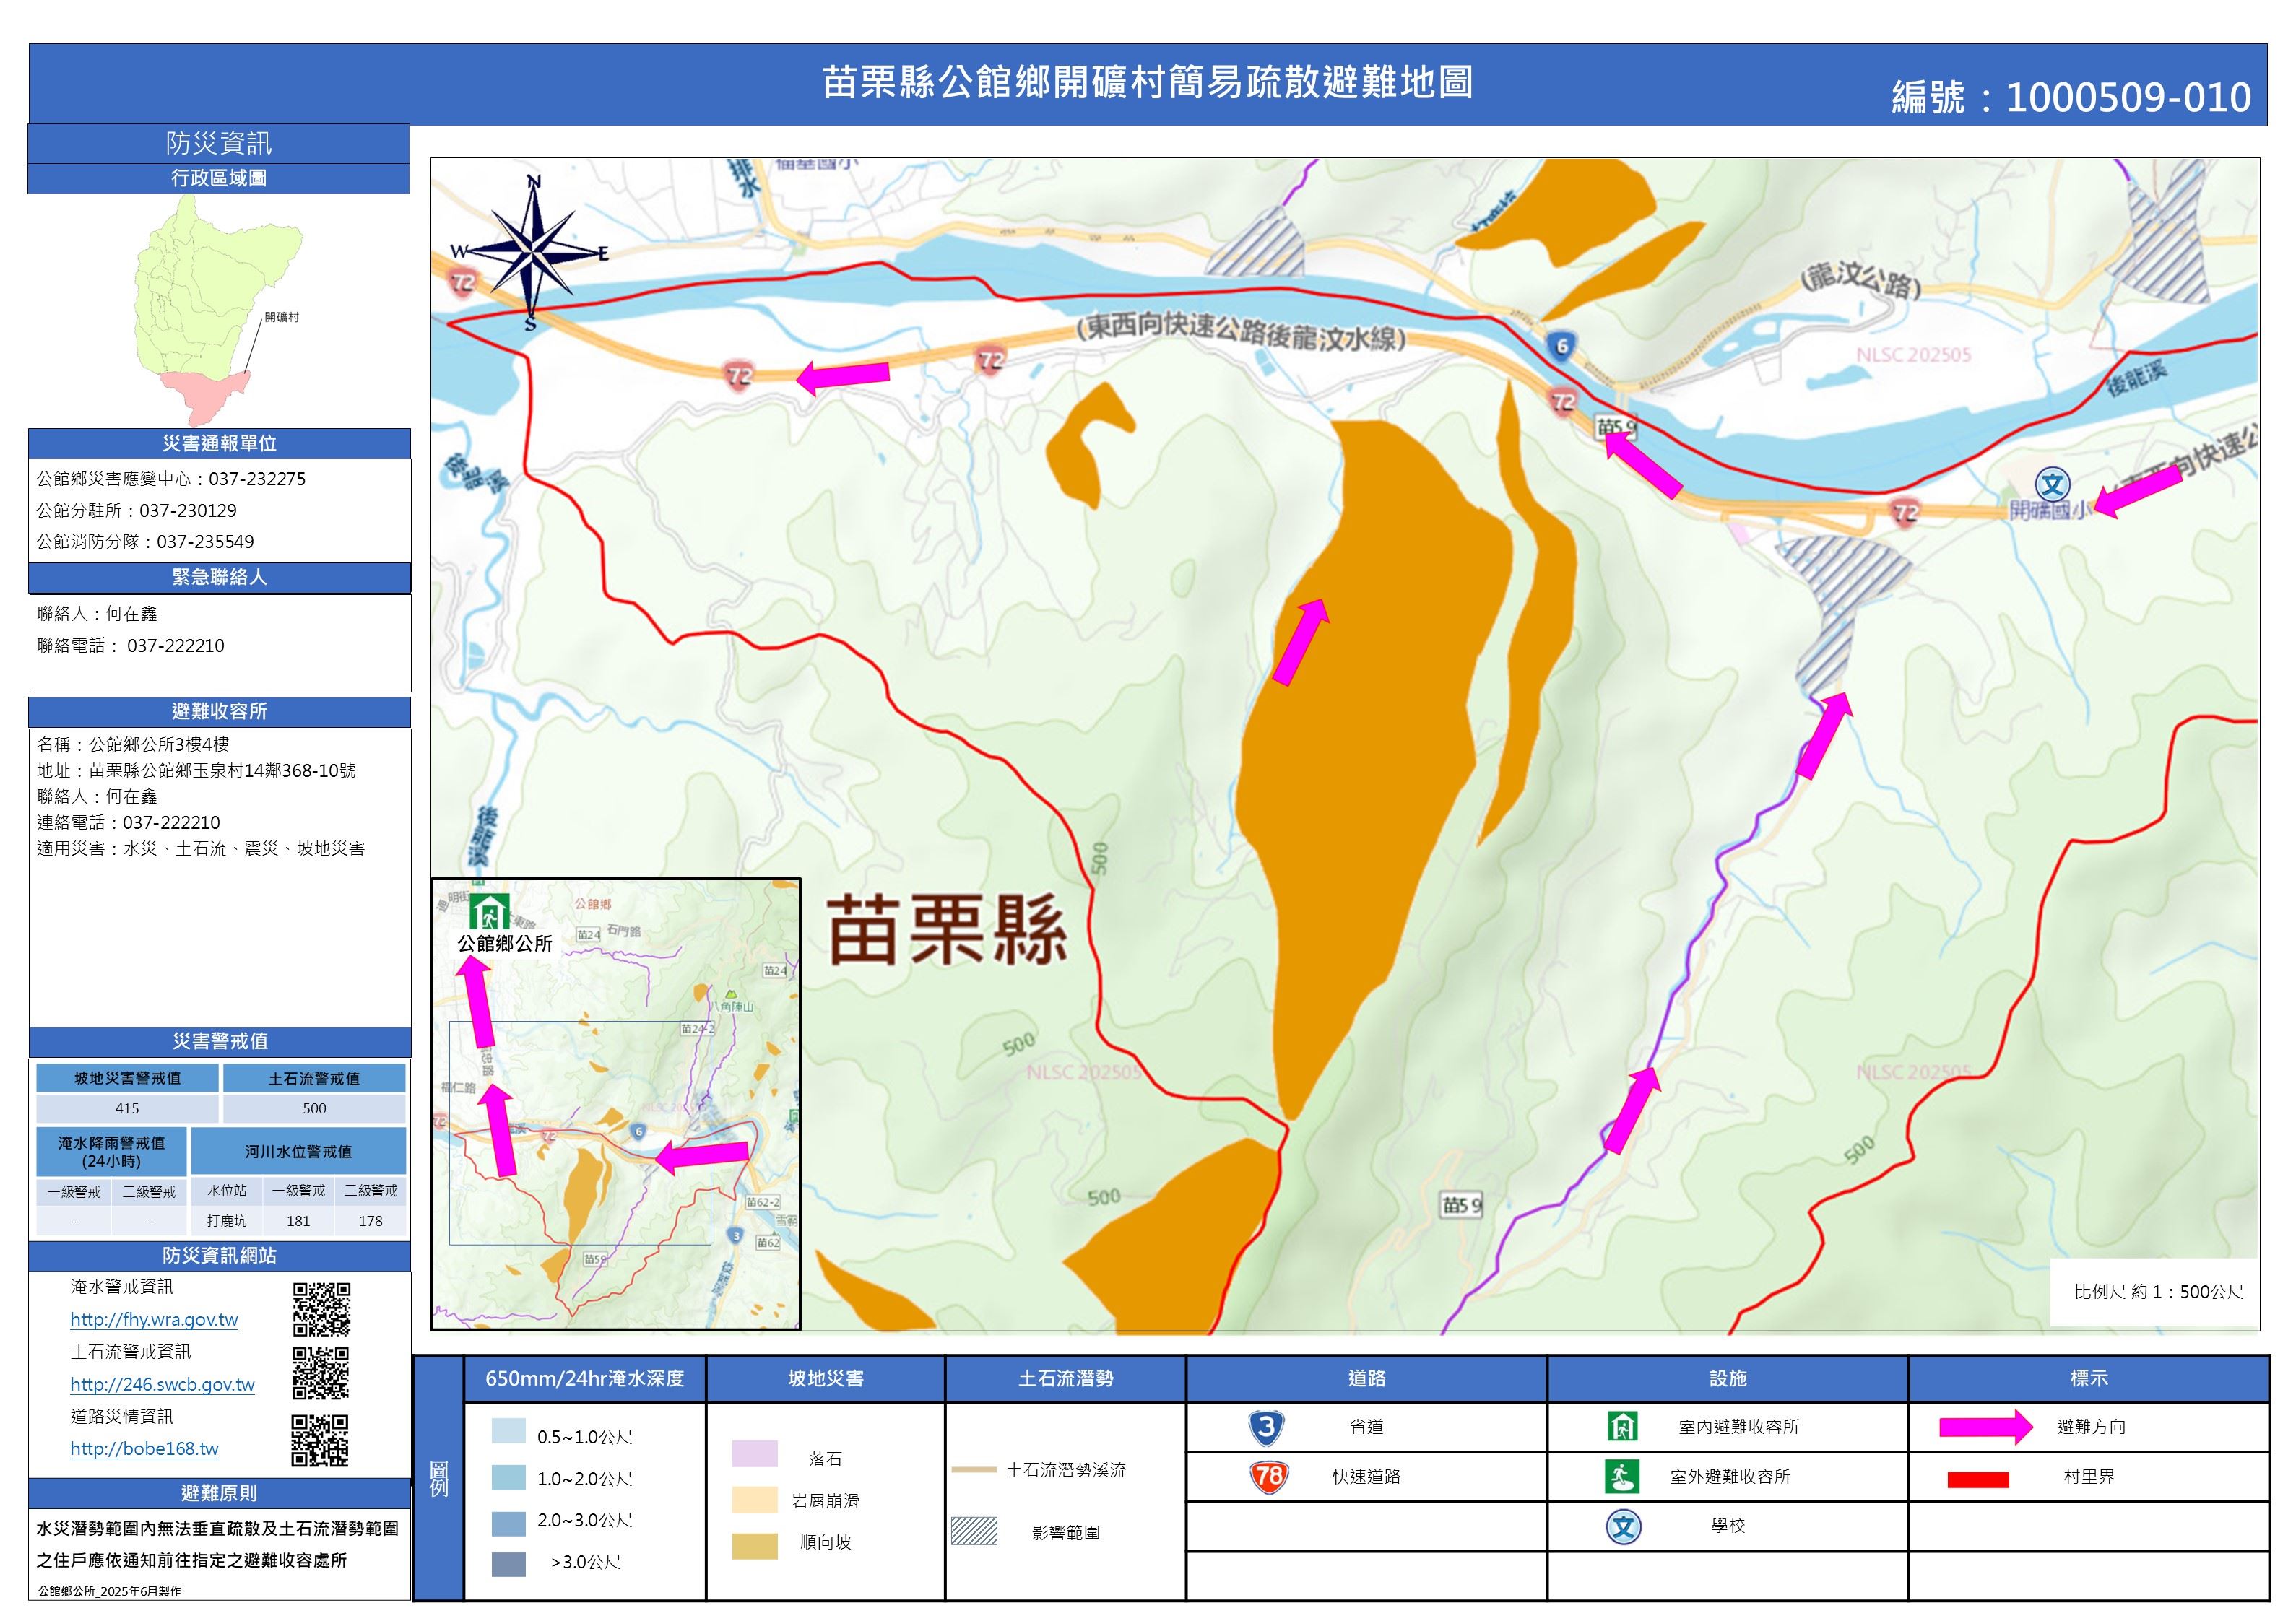2296x1621 pixels.
Task: Click the 防災資訊 header
Action: coord(218,143)
